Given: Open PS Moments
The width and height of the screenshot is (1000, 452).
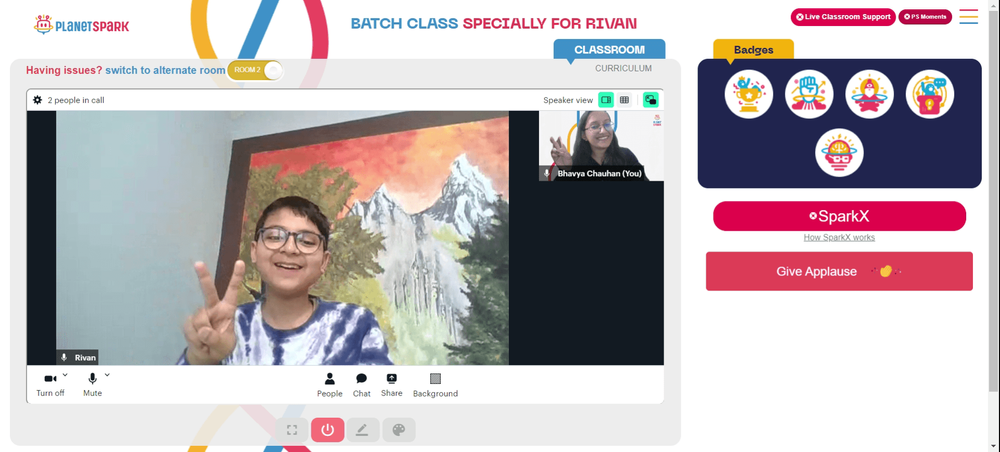Looking at the screenshot, I should [x=925, y=17].
